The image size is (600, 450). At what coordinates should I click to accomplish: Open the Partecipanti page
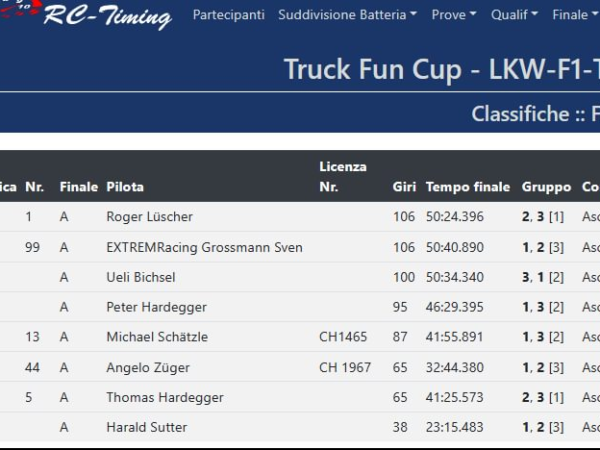click(228, 15)
